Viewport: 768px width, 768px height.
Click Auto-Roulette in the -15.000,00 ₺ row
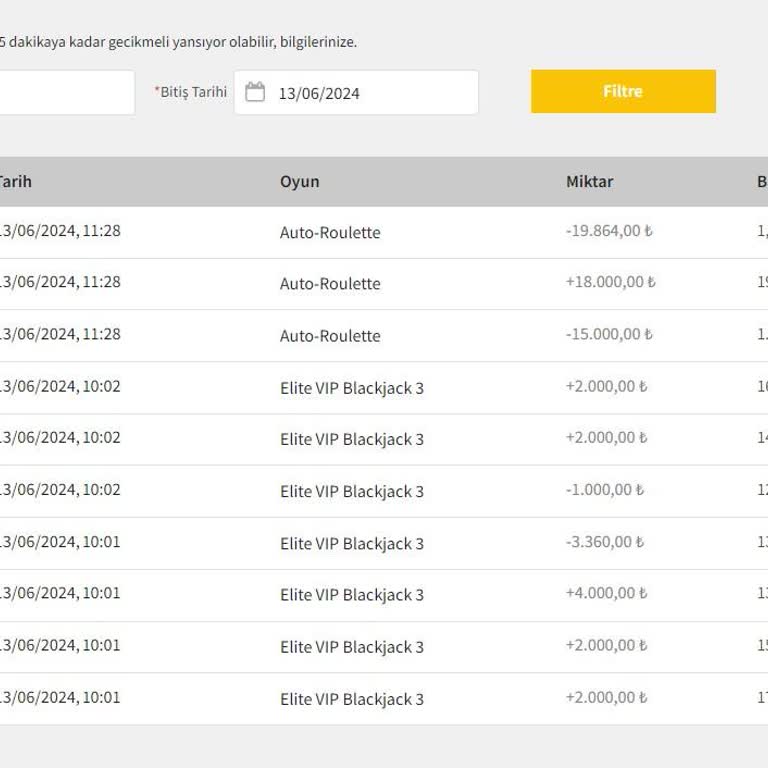click(330, 336)
